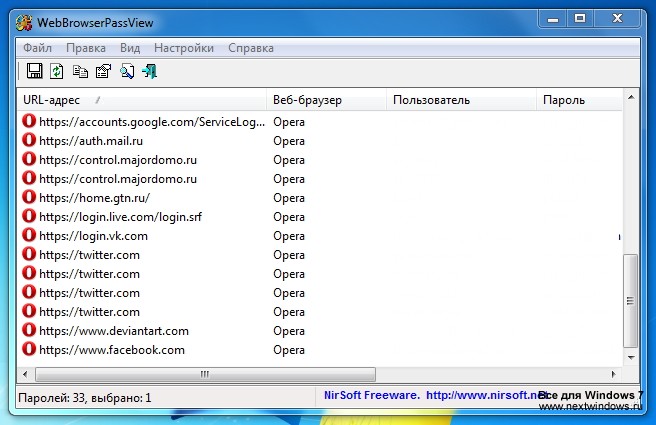Click the Save selected items floppy icon
The image size is (656, 425).
[34, 71]
